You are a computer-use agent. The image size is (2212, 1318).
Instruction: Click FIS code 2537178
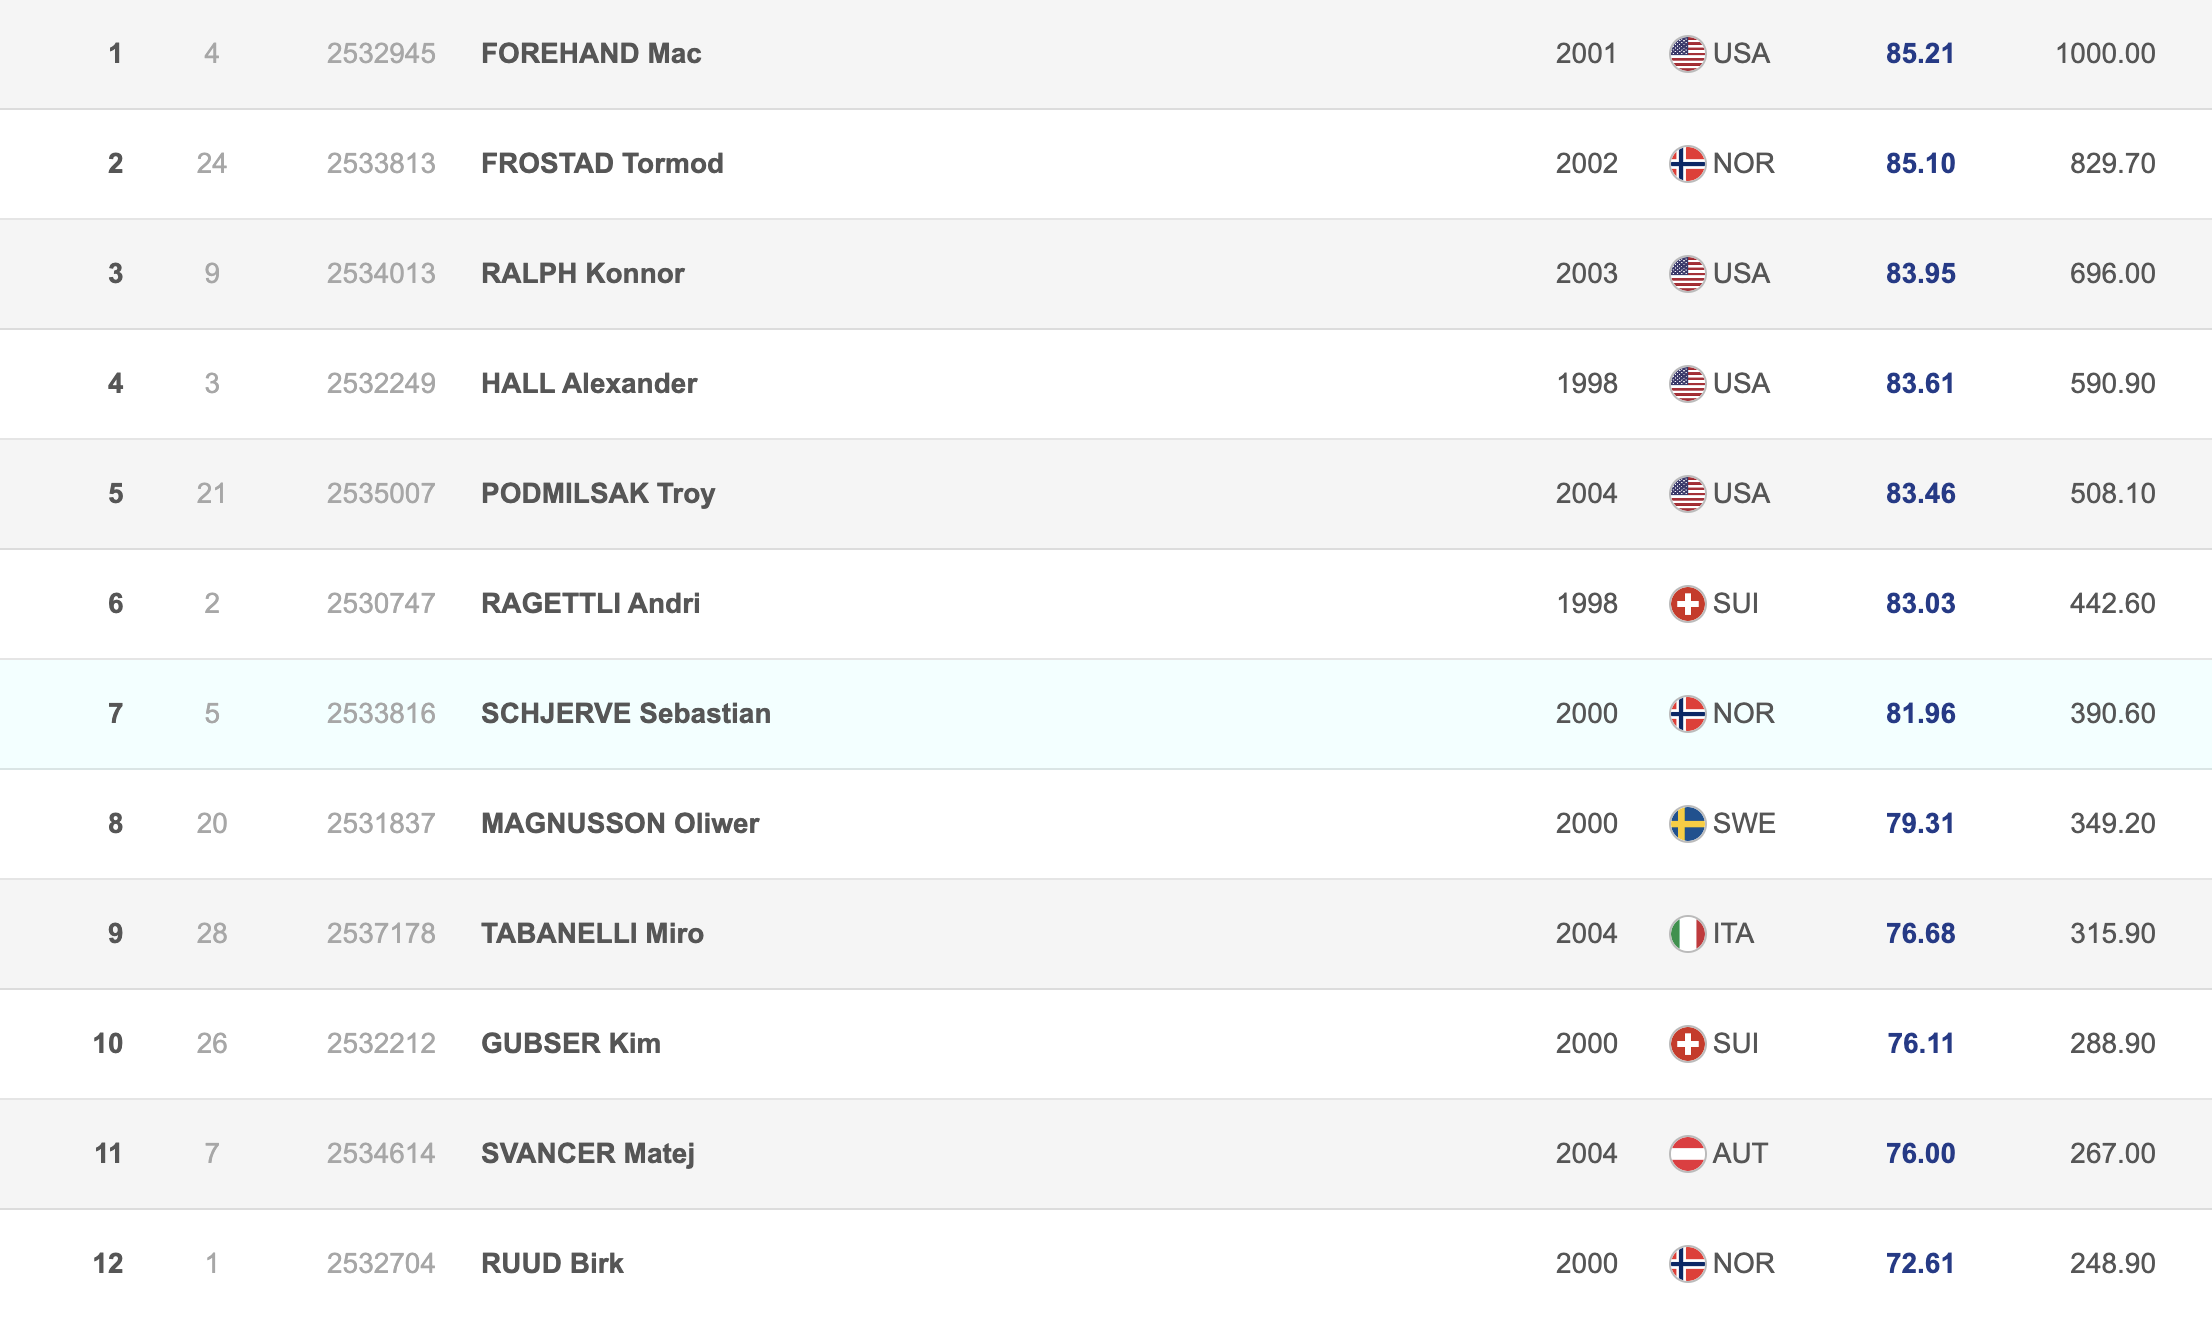[x=381, y=934]
